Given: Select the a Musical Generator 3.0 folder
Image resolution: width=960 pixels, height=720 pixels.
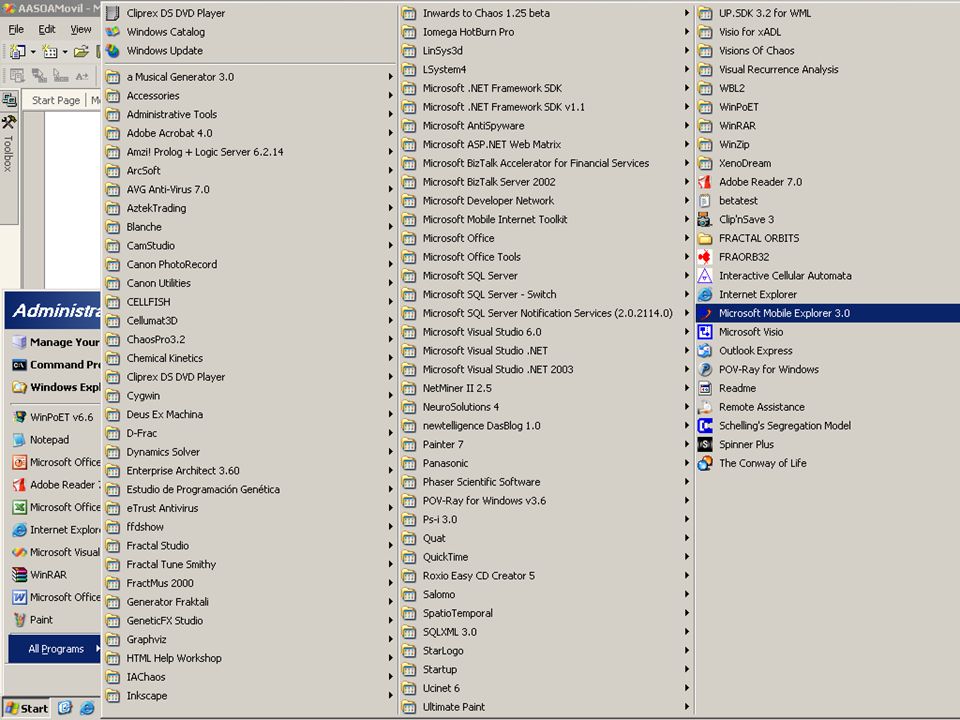Looking at the screenshot, I should click(x=249, y=77).
